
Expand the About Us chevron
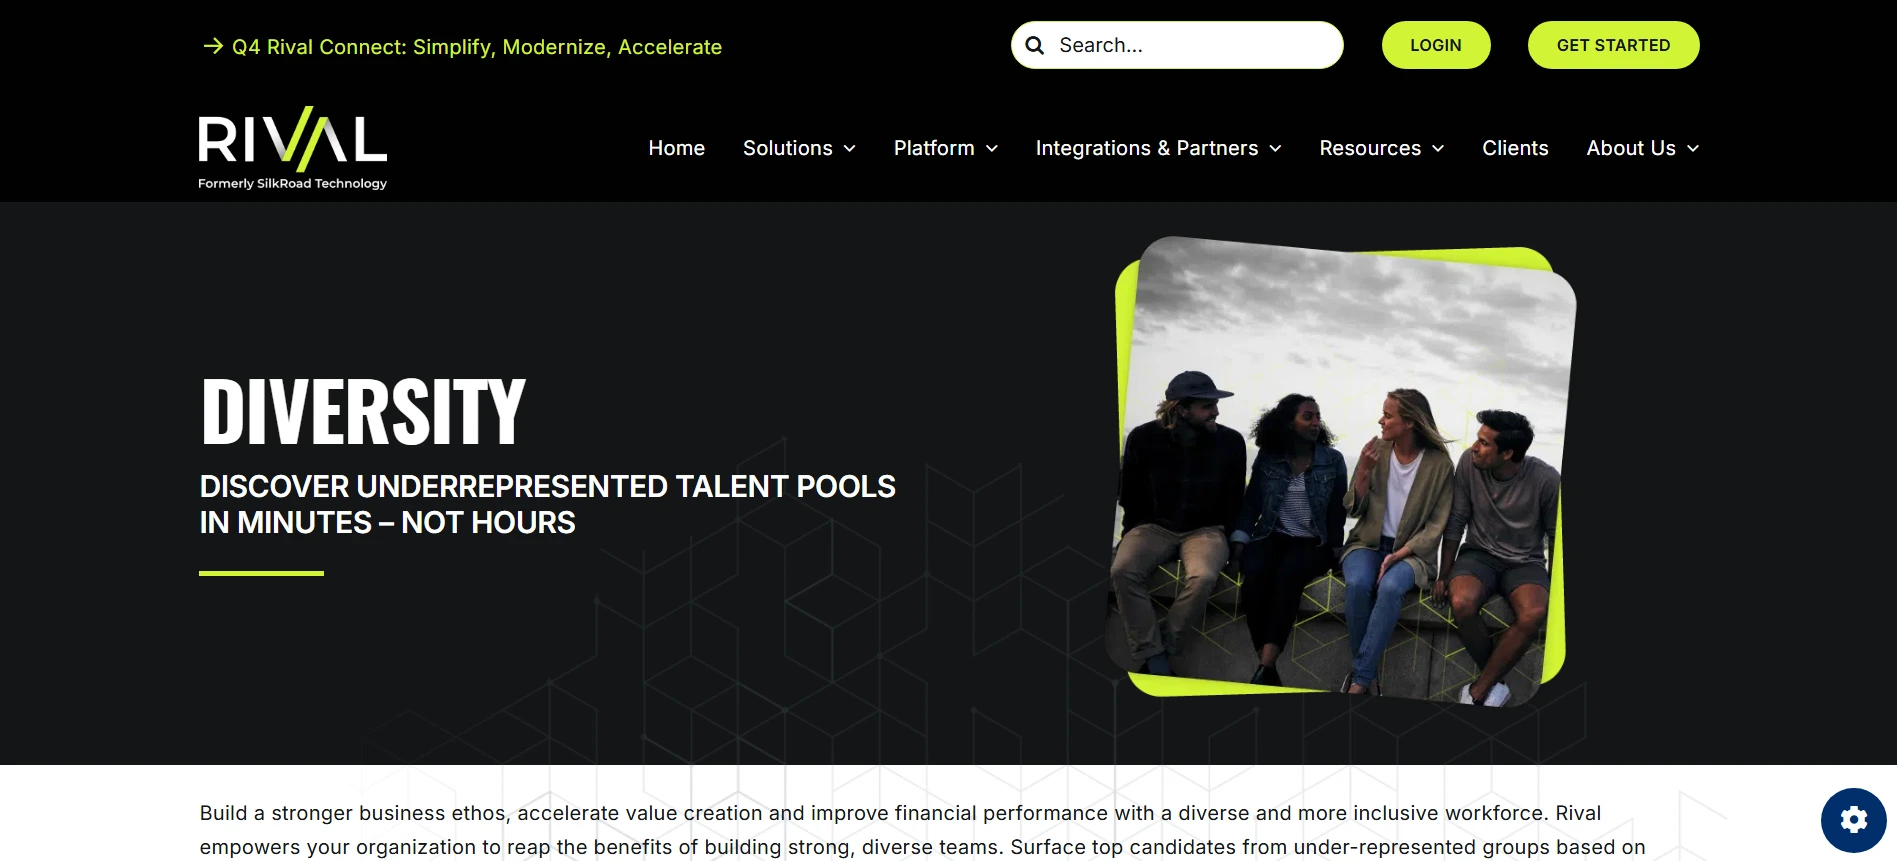(1693, 149)
